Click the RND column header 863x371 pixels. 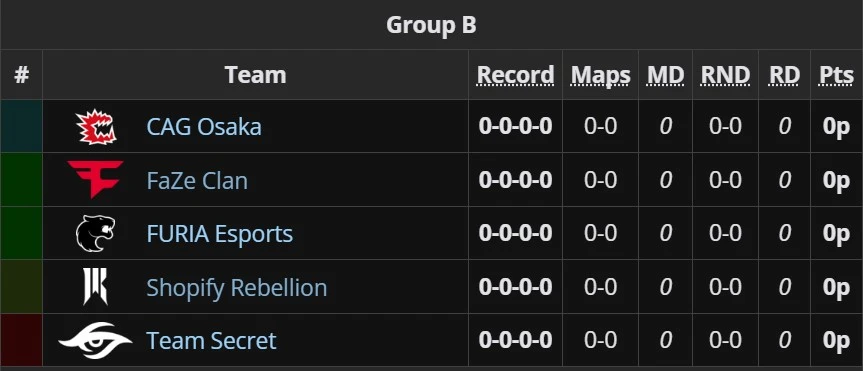pyautogui.click(x=725, y=75)
